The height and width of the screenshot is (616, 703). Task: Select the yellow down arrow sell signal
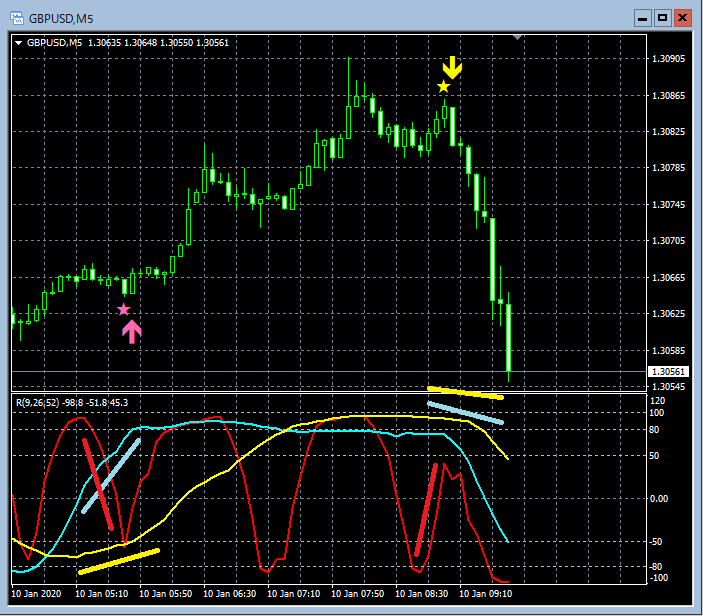tap(452, 67)
